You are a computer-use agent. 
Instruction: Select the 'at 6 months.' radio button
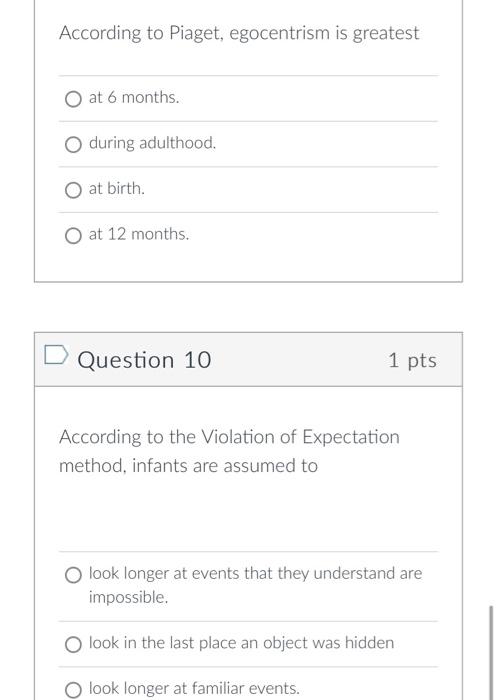pos(73,99)
